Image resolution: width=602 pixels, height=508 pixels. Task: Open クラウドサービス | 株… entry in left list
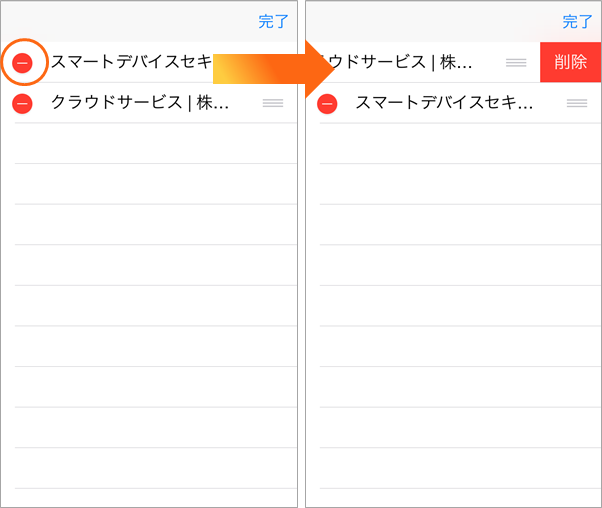pos(140,103)
